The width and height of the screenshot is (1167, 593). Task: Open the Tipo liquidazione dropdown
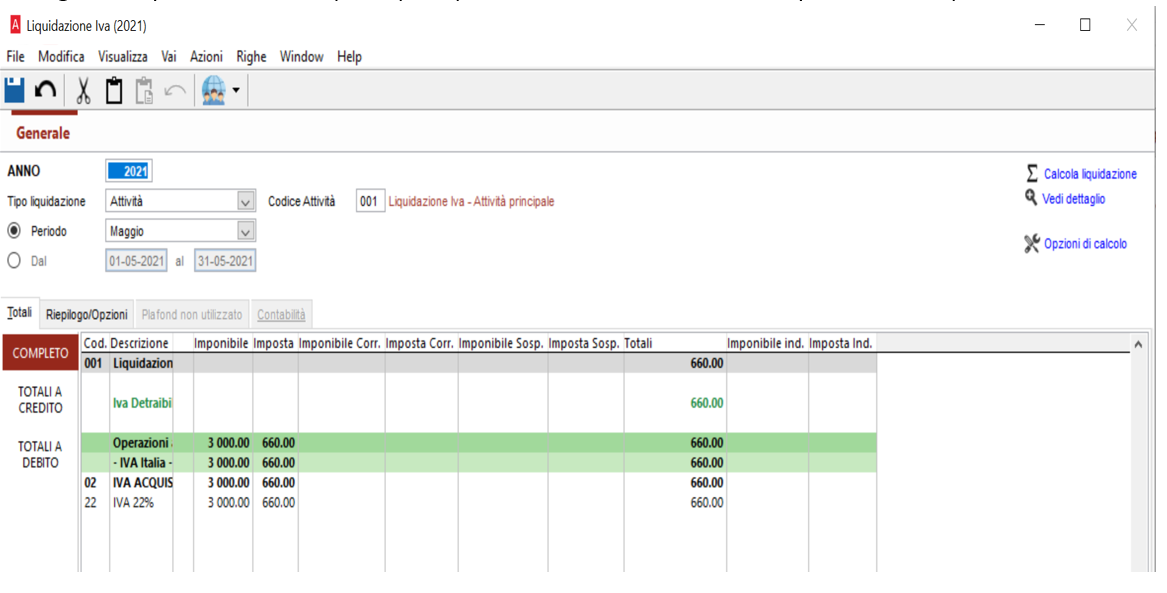point(246,201)
